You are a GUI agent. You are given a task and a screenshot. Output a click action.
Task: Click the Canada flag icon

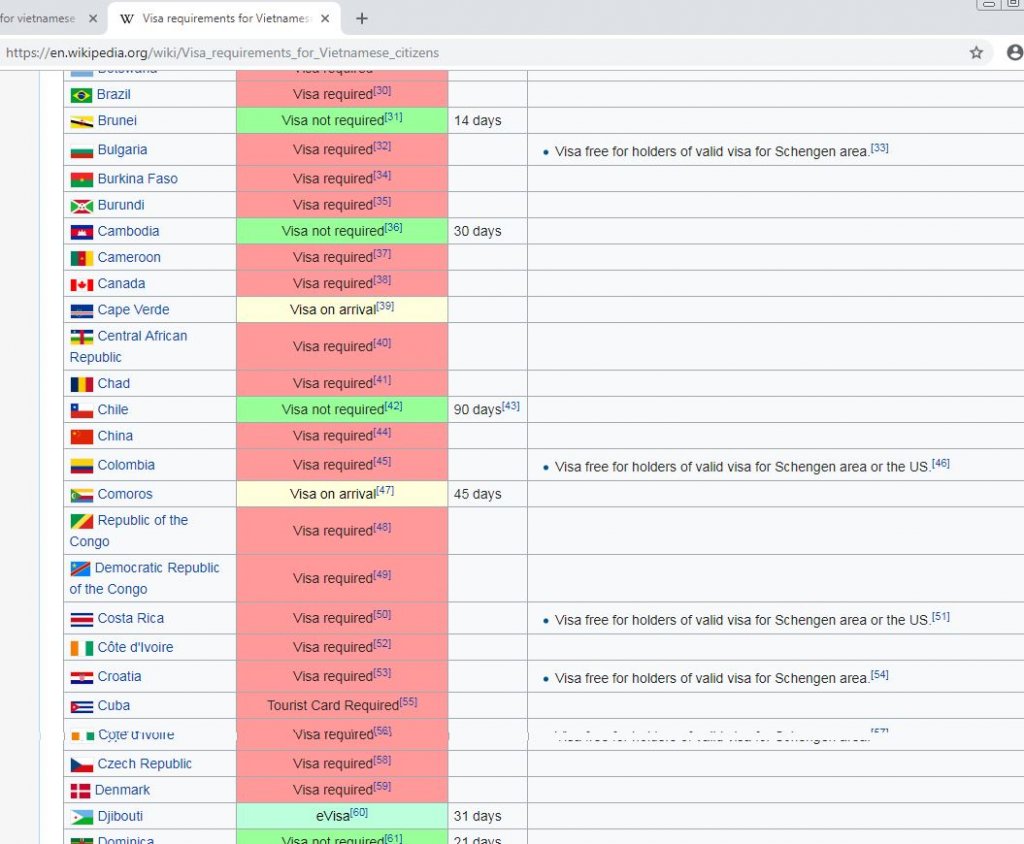82,285
